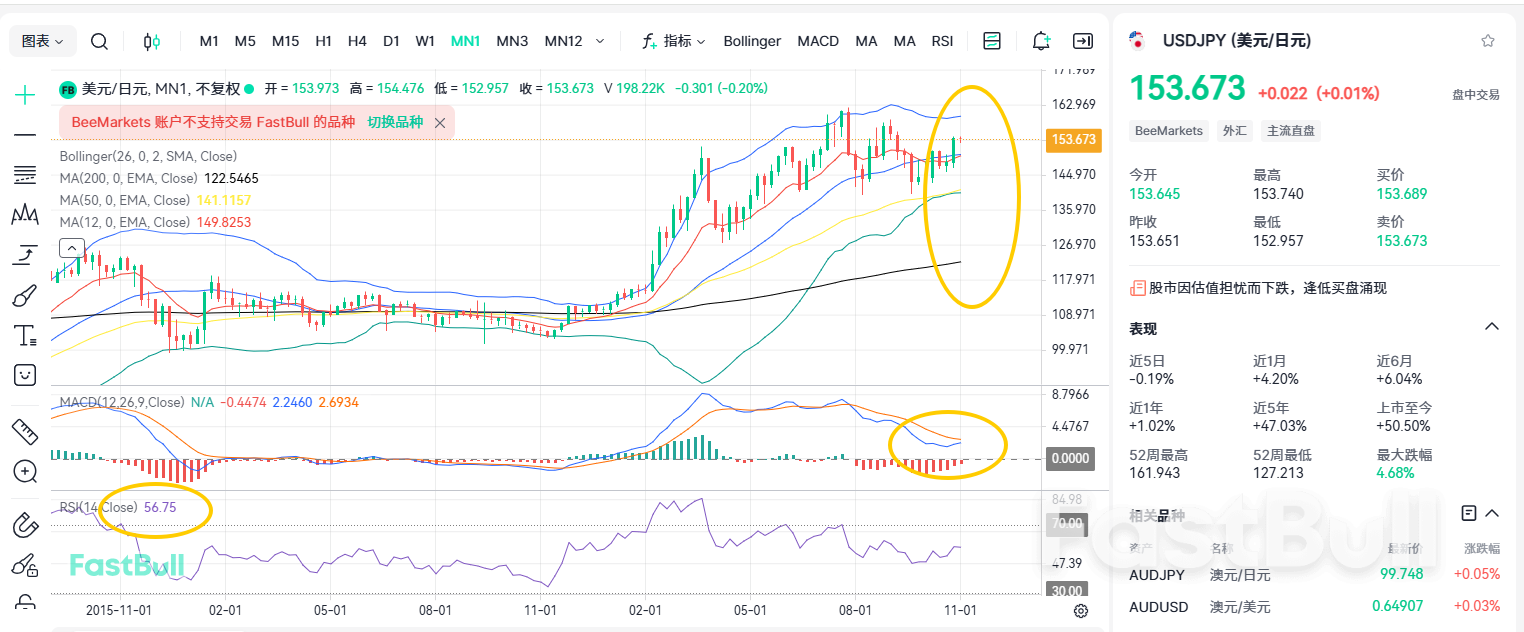Toggle the split chart layout icon
The height and width of the screenshot is (632, 1524).
tap(992, 40)
